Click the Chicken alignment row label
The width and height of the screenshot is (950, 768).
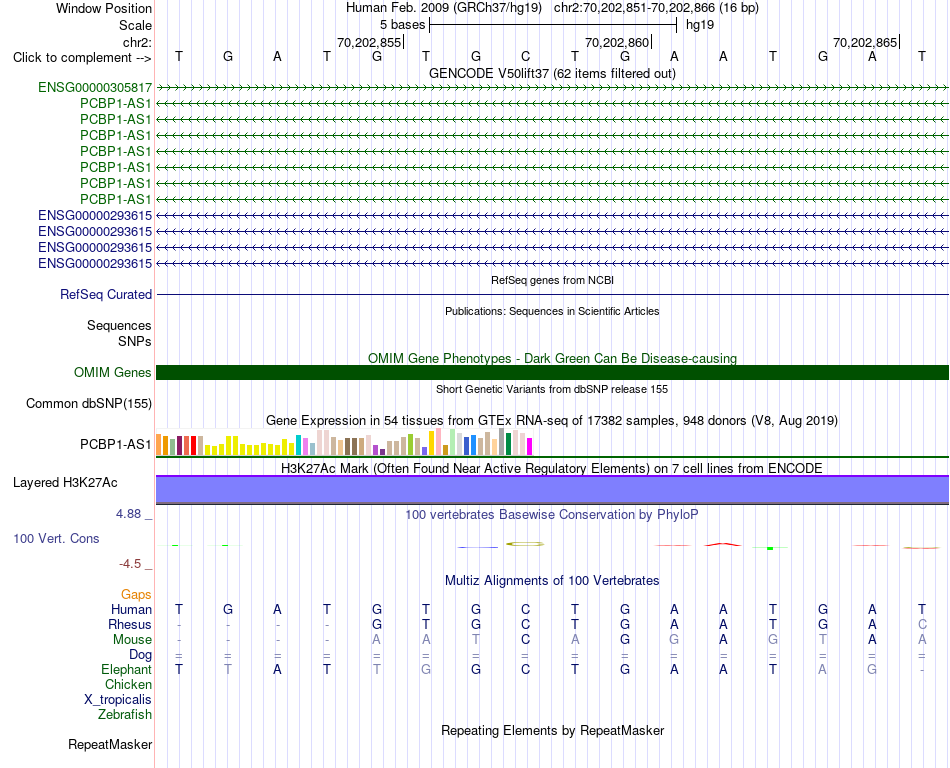click(128, 684)
